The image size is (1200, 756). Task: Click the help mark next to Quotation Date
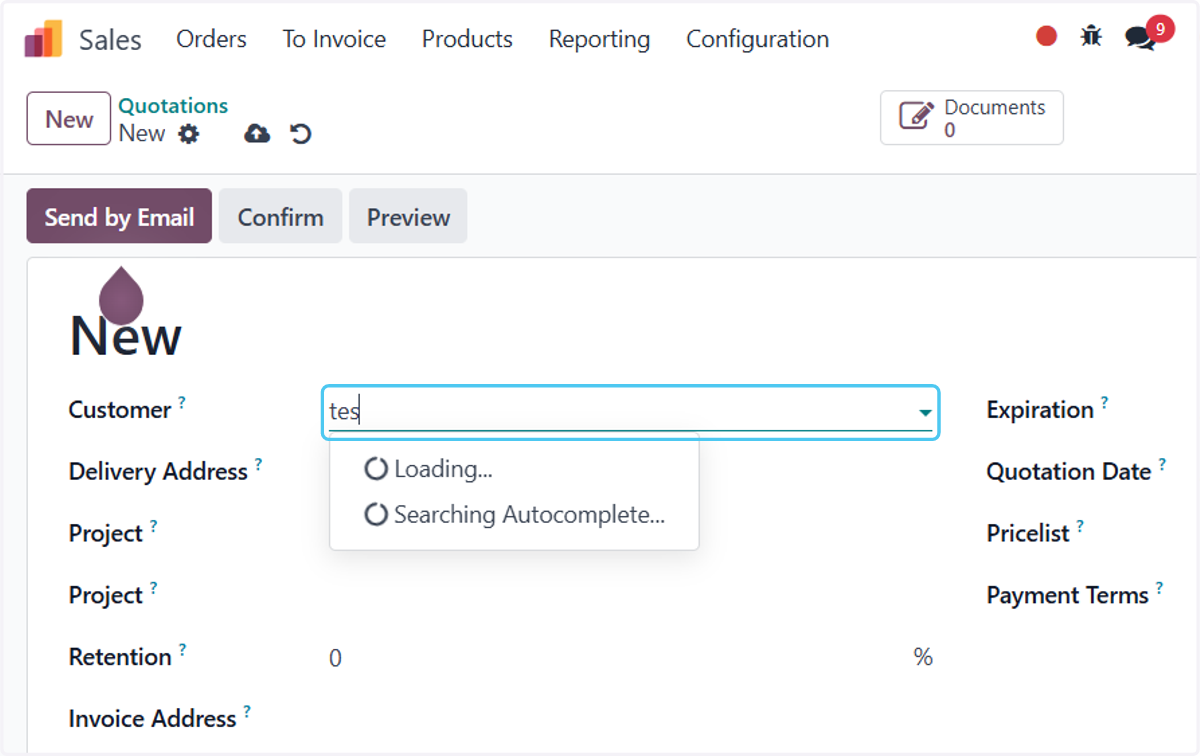1162,464
